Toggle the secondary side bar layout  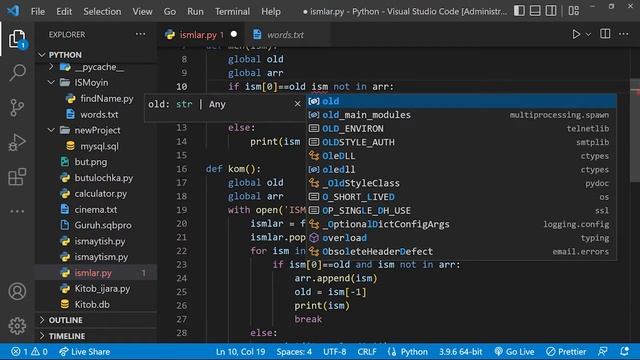click(x=551, y=11)
